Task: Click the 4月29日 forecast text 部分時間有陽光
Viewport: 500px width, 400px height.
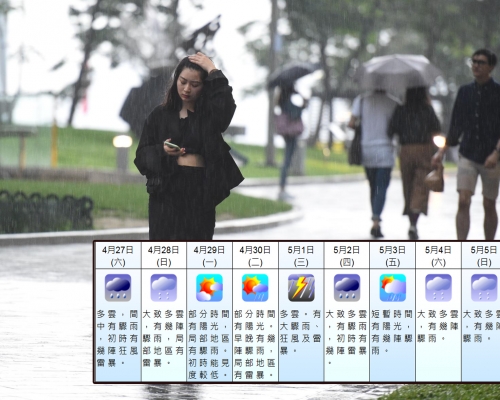Action: (209, 320)
